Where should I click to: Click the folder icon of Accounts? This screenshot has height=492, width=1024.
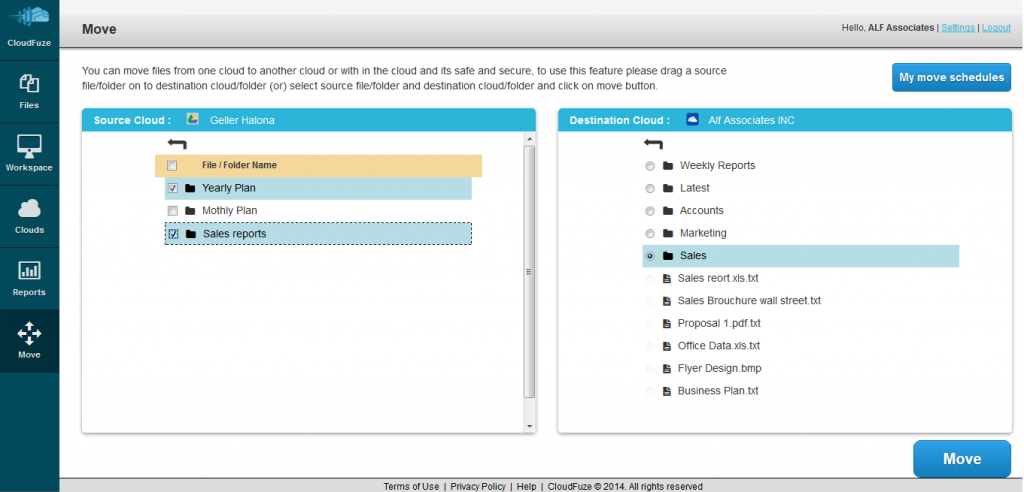pos(667,211)
